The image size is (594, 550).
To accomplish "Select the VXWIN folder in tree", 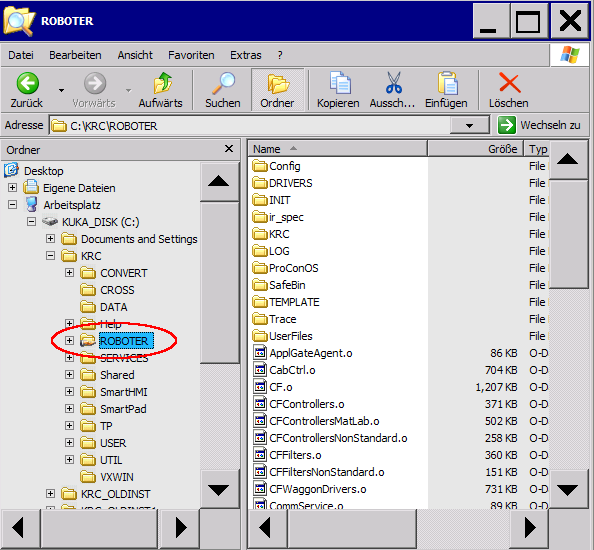I will [x=116, y=477].
